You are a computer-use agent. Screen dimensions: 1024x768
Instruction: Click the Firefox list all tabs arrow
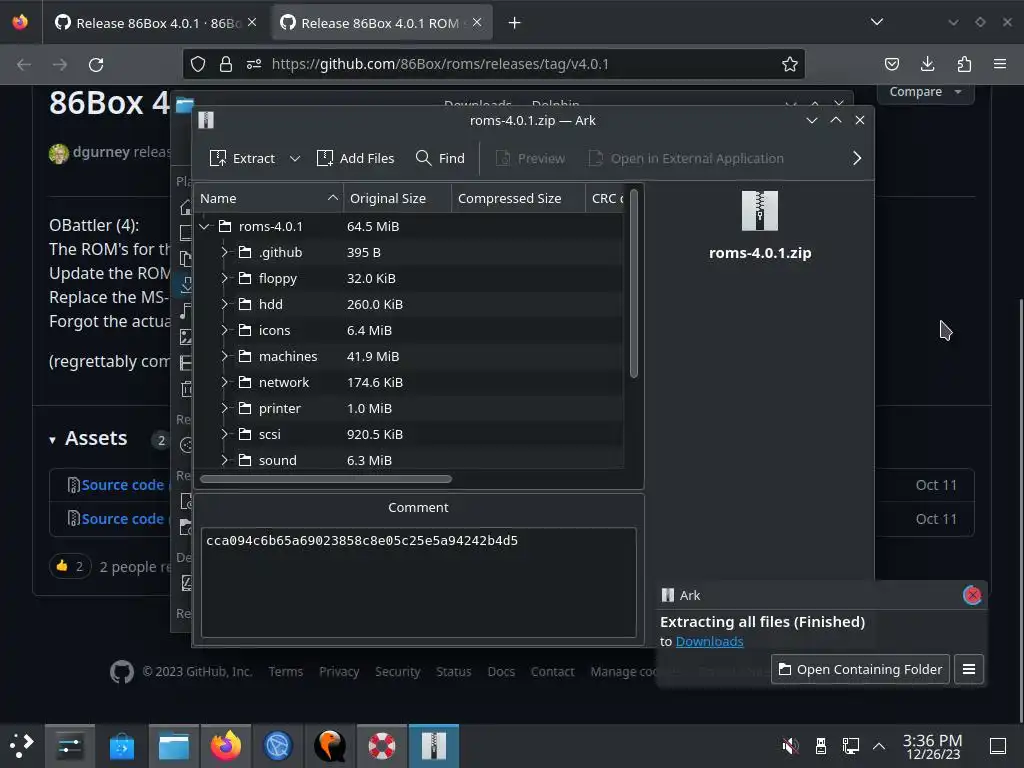[x=876, y=22]
